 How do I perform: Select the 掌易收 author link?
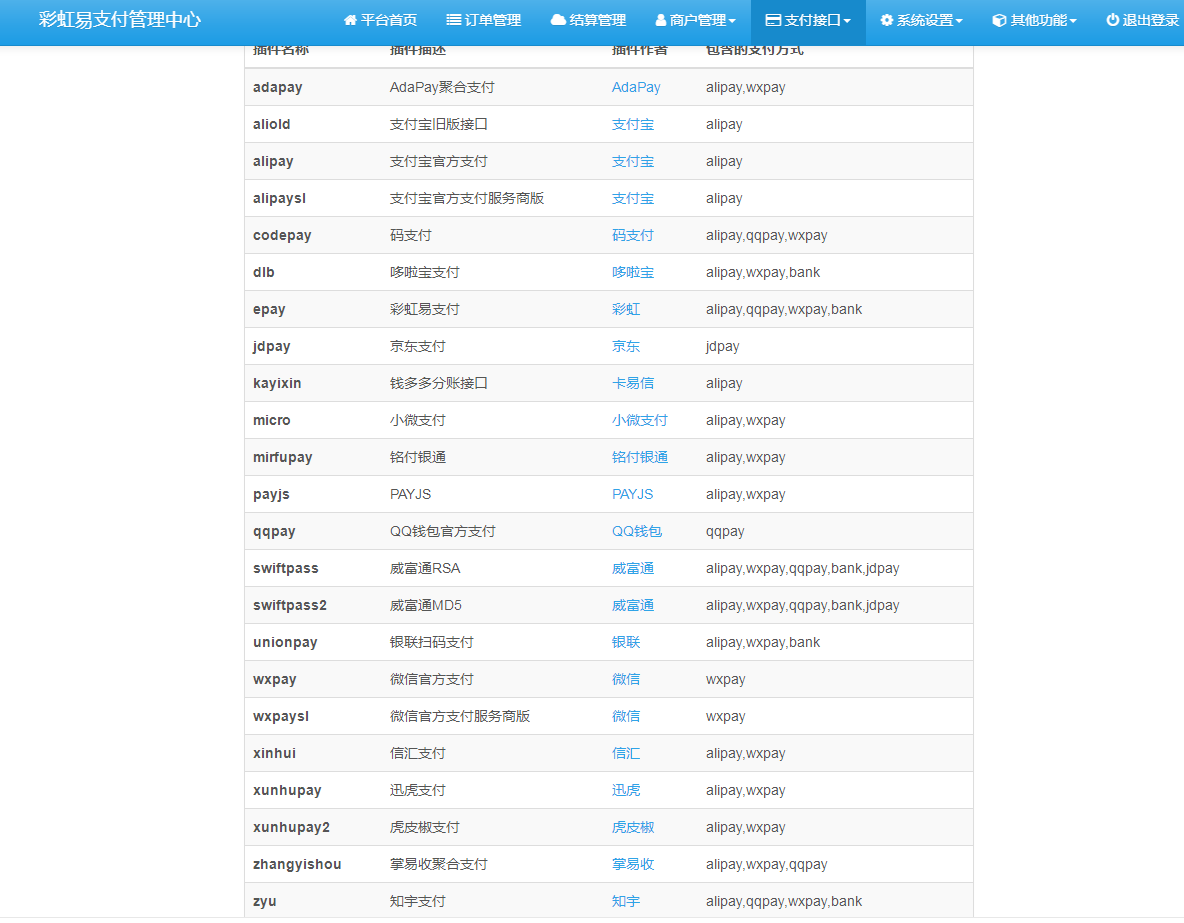633,864
